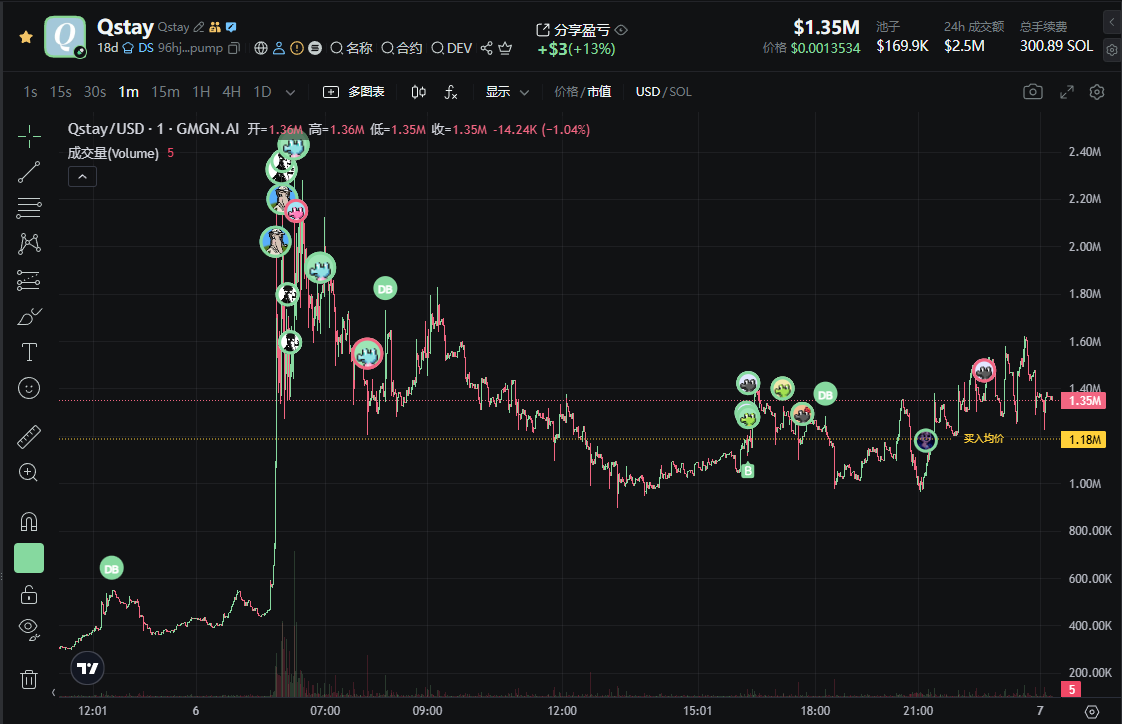Screen dimensions: 1122x724
Task: Open 分享盈亏 share PnL link
Action: (x=573, y=30)
